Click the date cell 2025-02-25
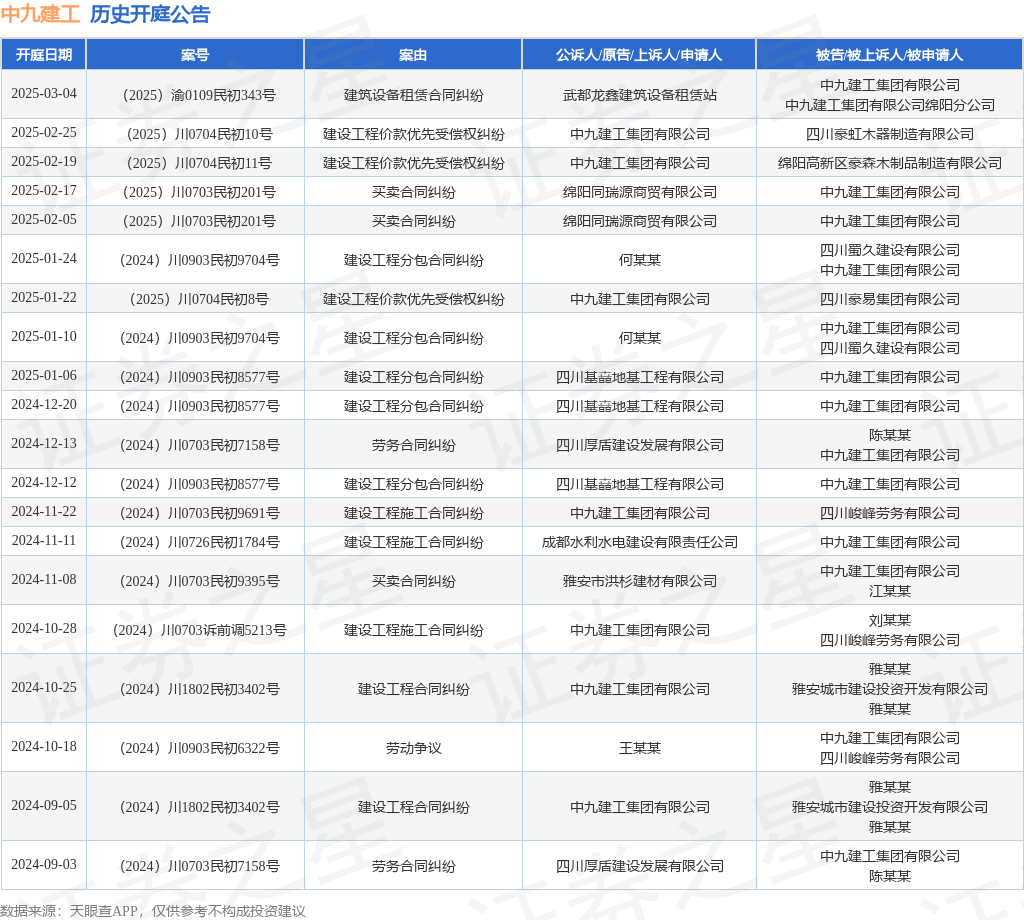Viewport: 1024px width, 920px height. click(x=44, y=133)
